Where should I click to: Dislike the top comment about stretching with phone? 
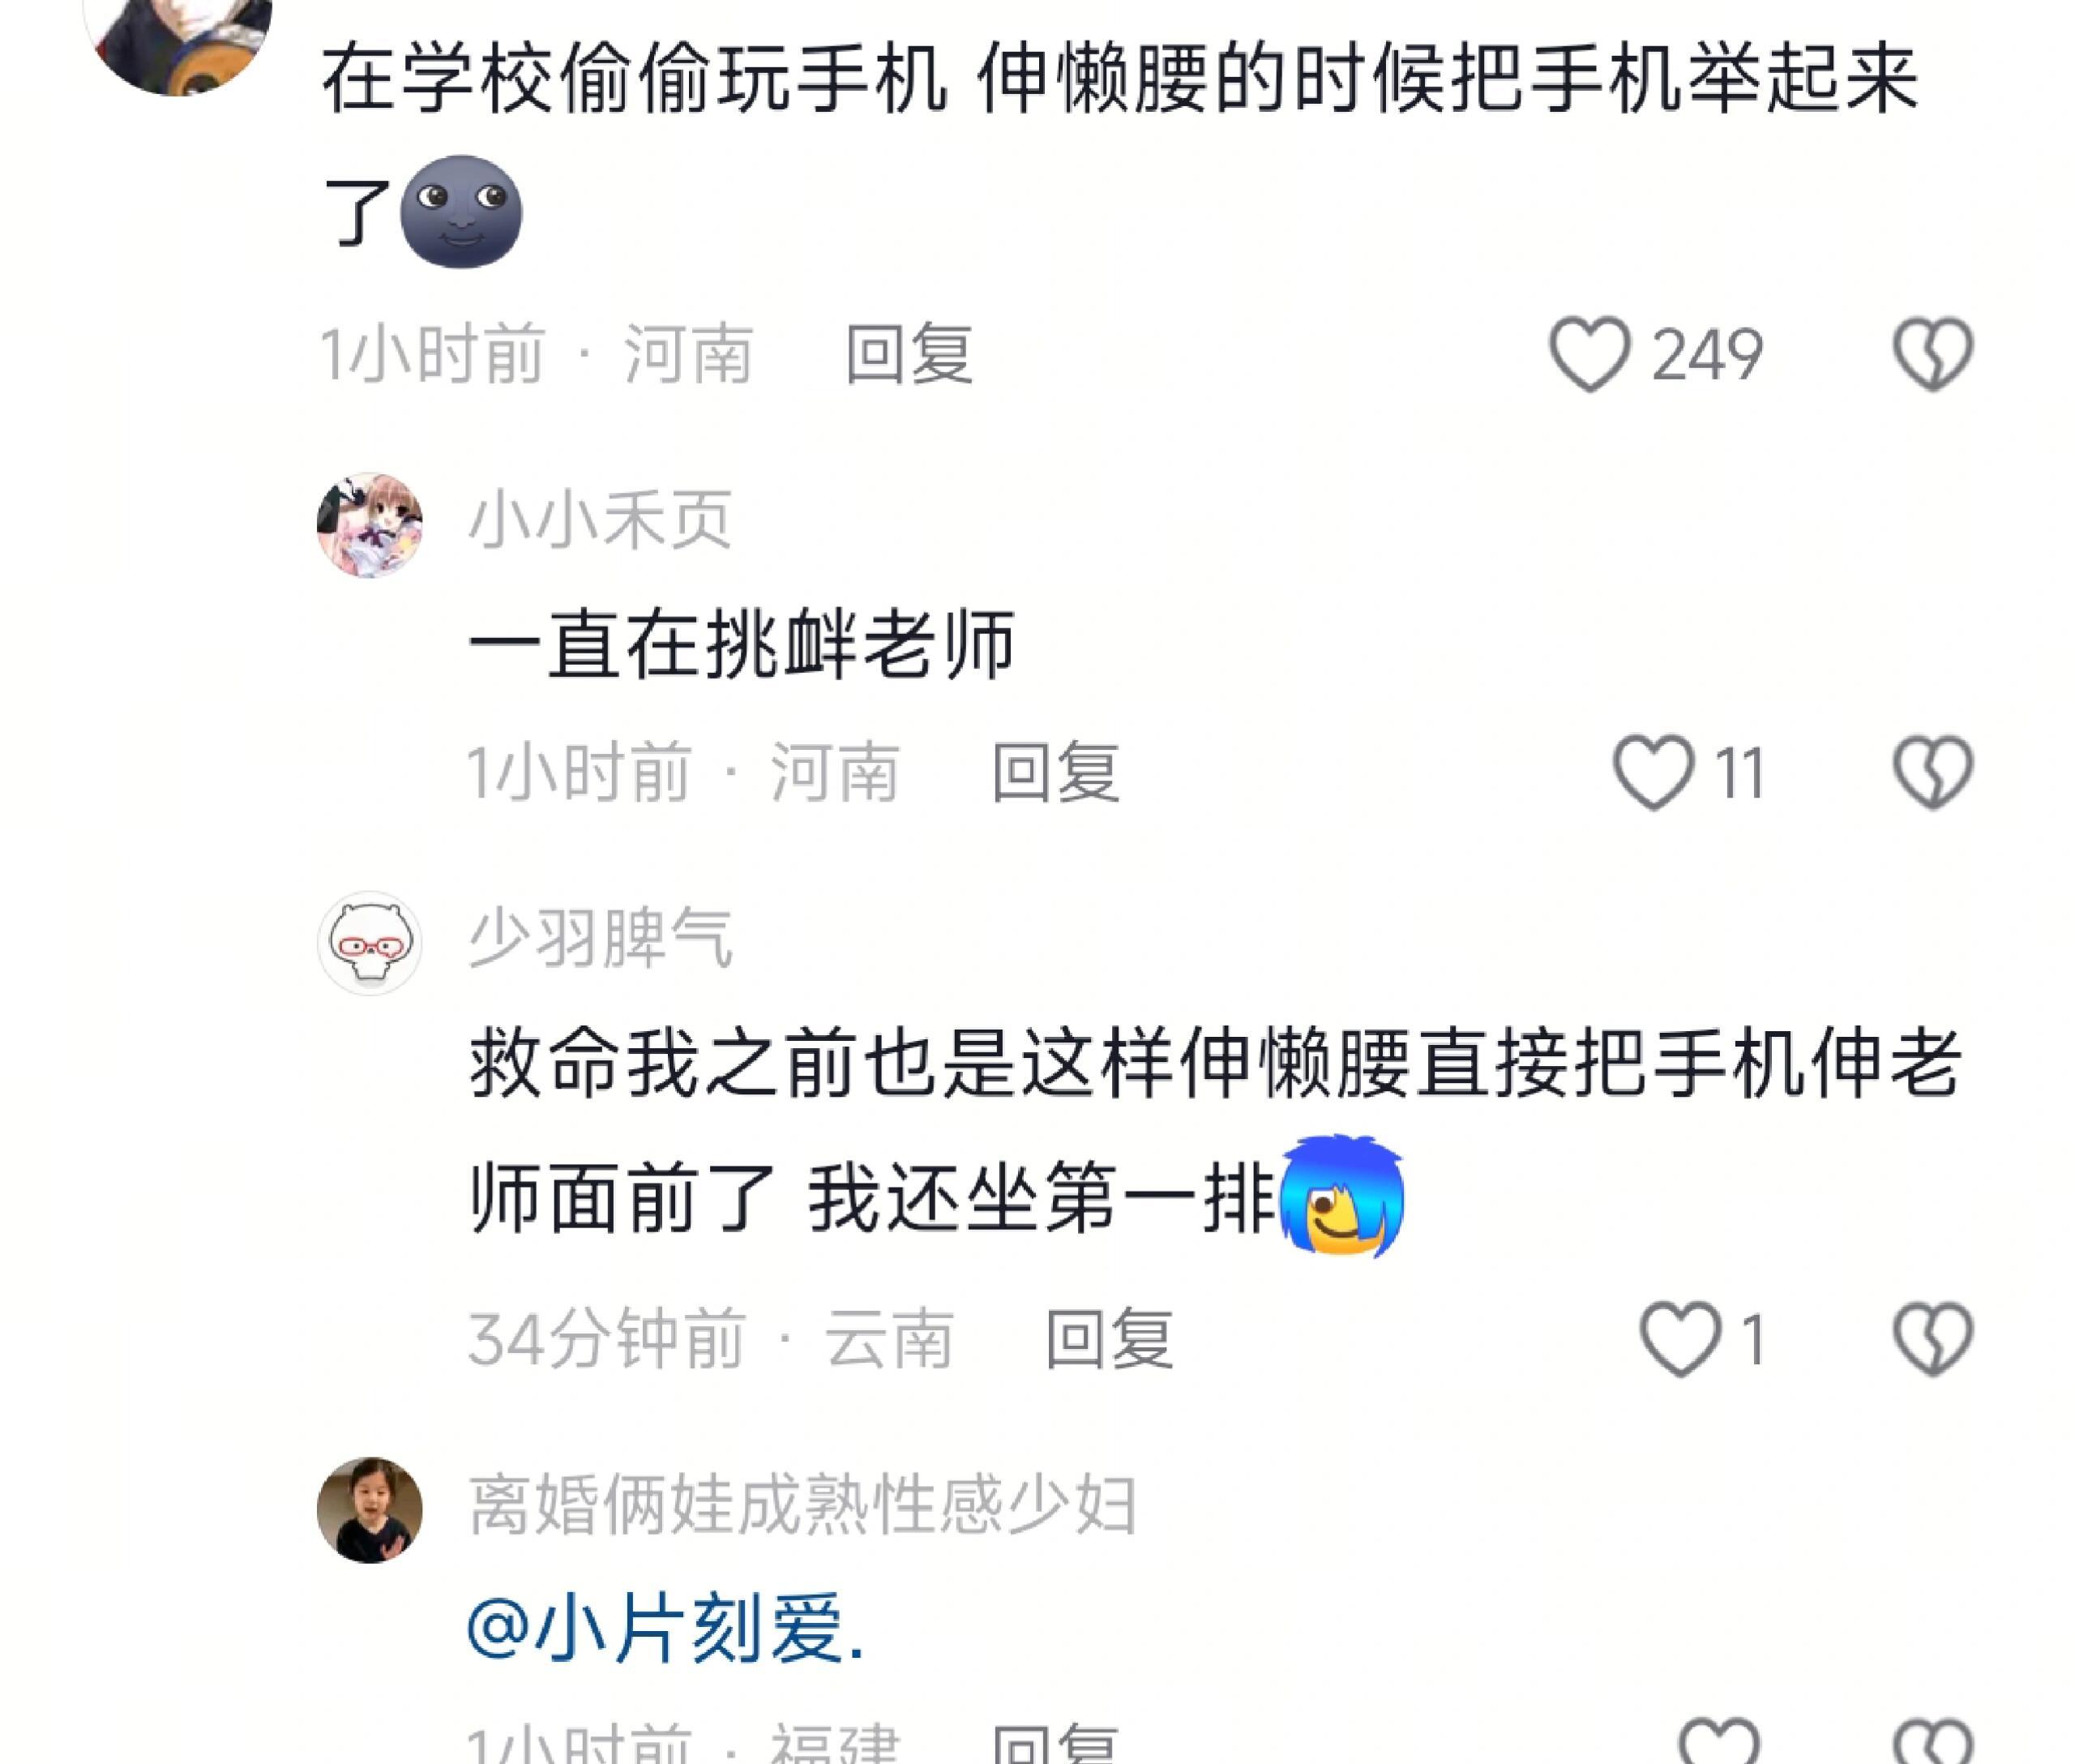click(x=1932, y=354)
